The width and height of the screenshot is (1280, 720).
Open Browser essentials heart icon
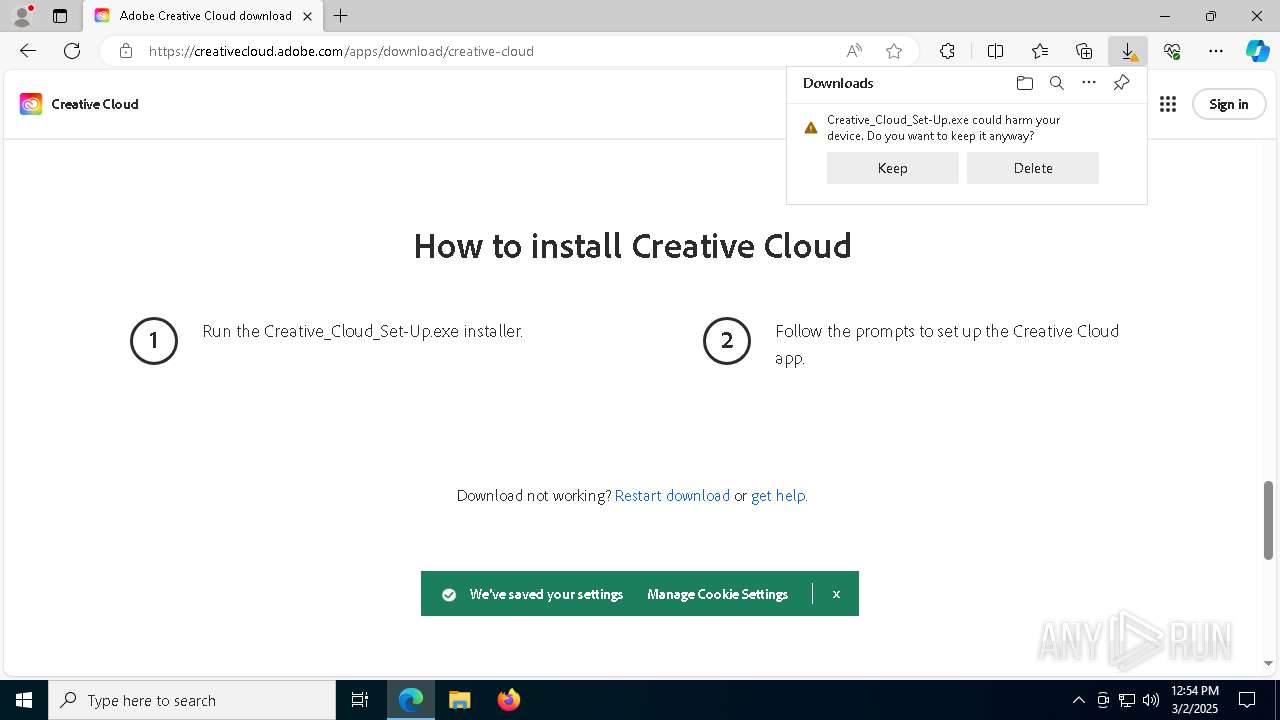(1172, 51)
